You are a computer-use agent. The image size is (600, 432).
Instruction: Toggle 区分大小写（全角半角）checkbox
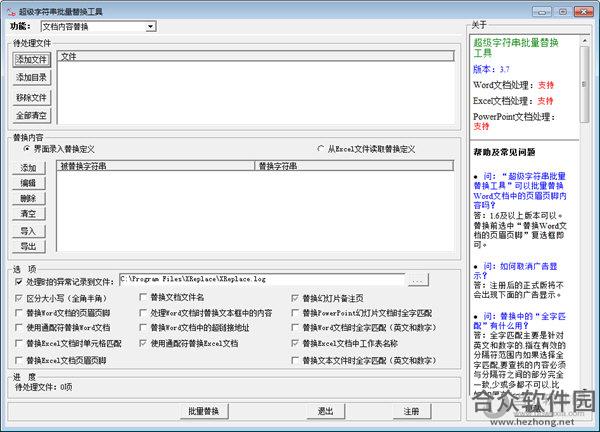point(19,298)
